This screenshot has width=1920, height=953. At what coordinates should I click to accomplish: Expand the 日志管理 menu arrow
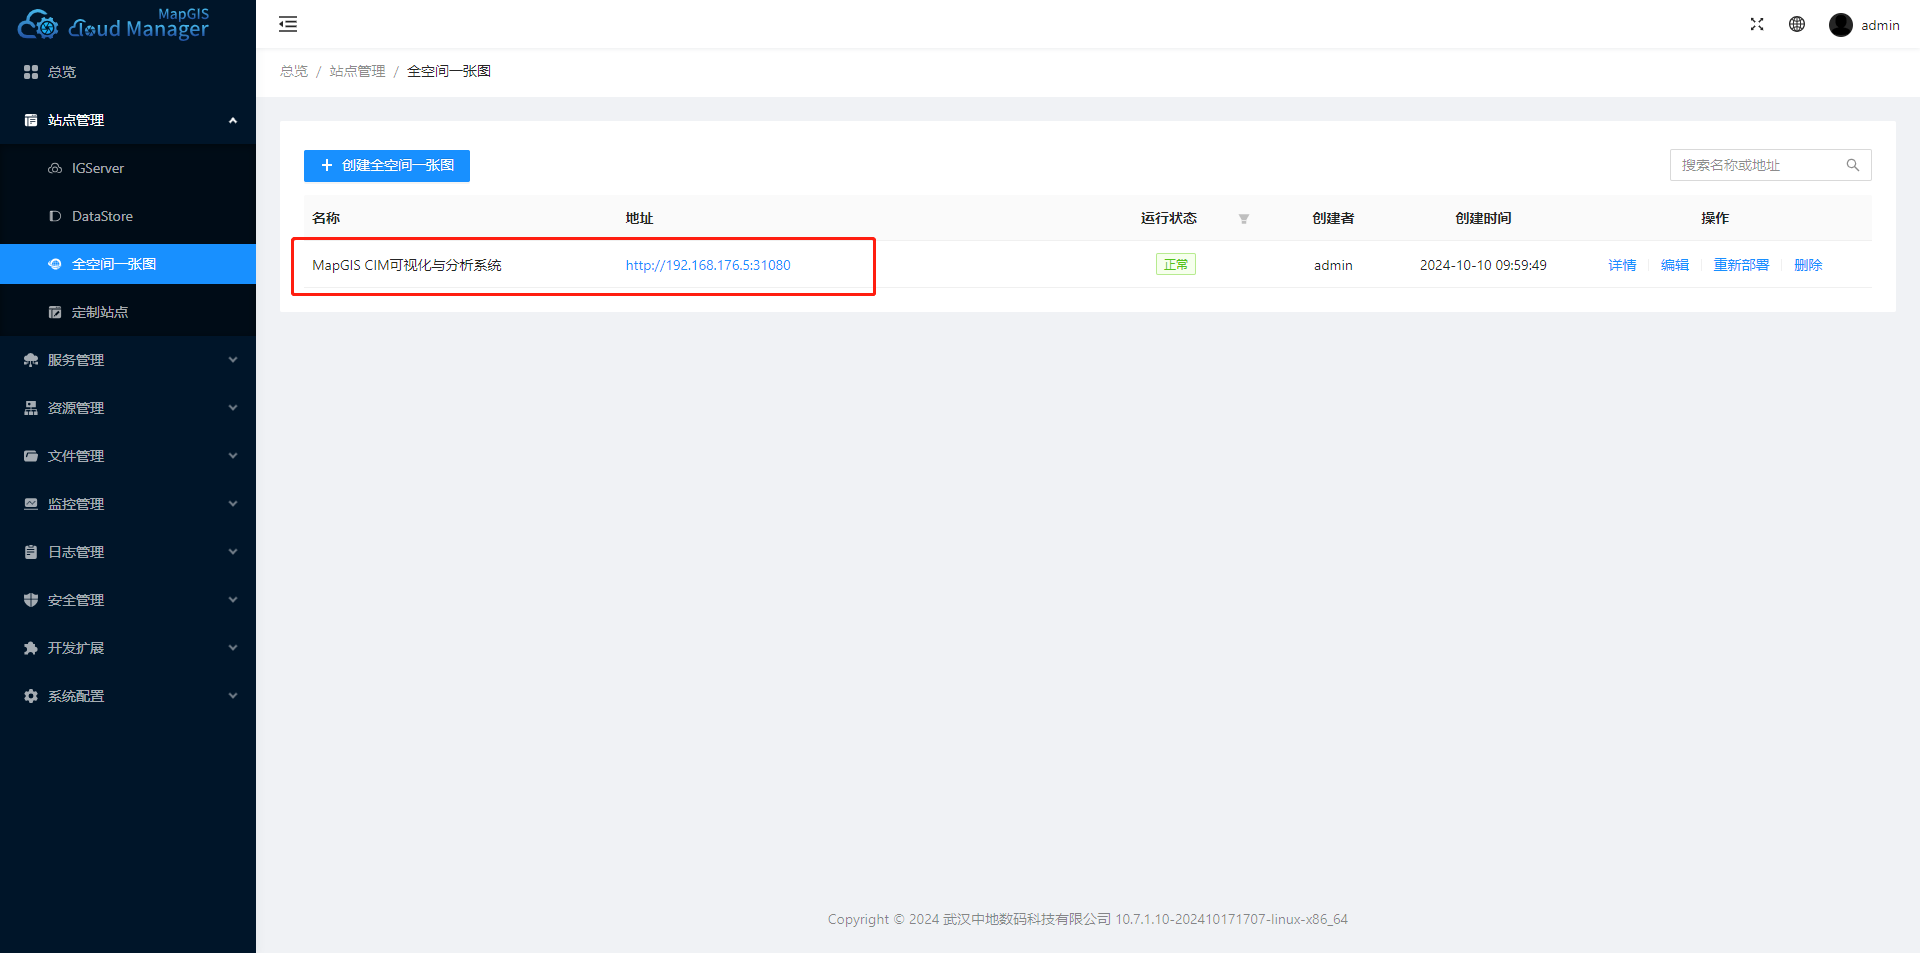click(233, 552)
